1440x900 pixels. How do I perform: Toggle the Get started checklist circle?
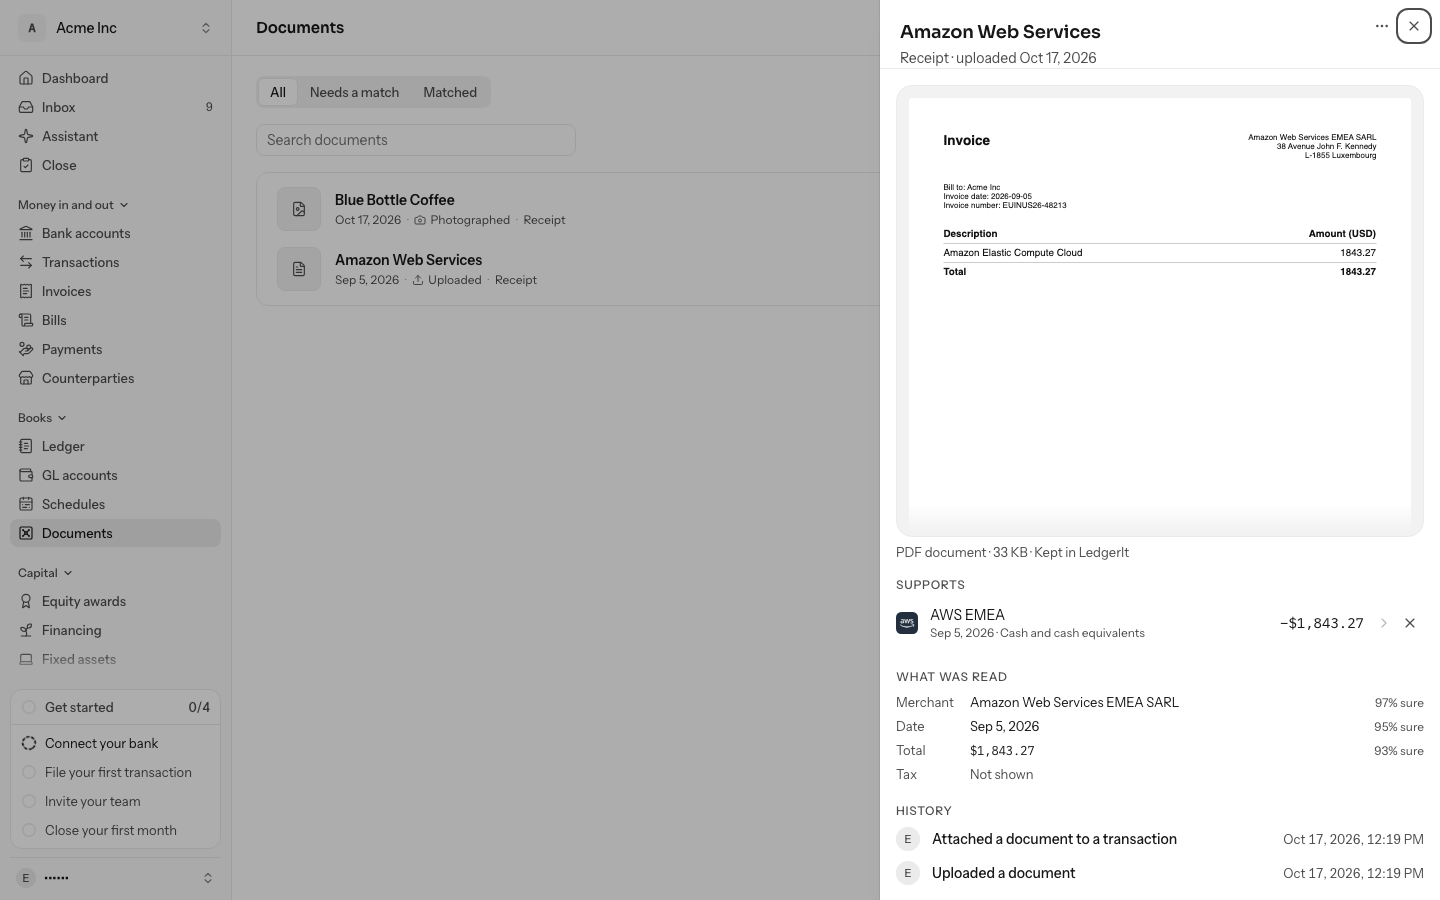tap(29, 707)
